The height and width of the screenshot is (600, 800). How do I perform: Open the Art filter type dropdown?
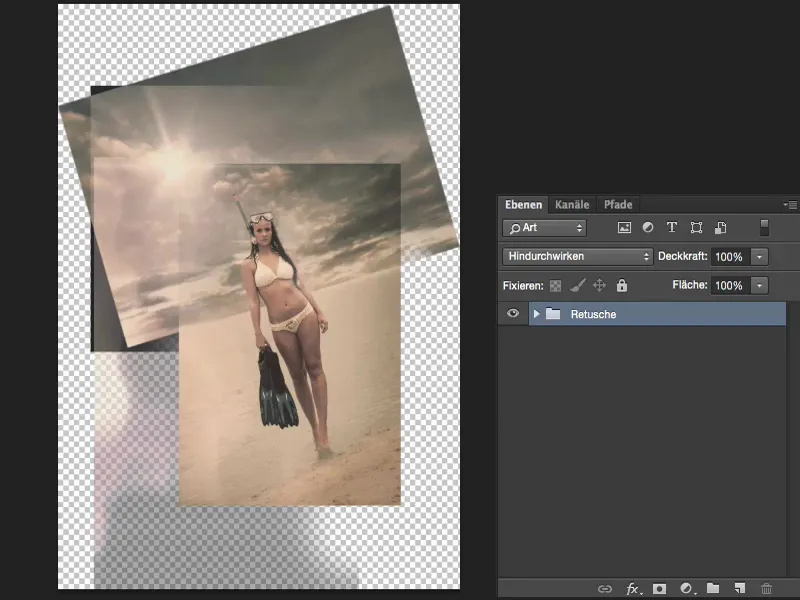pos(544,228)
